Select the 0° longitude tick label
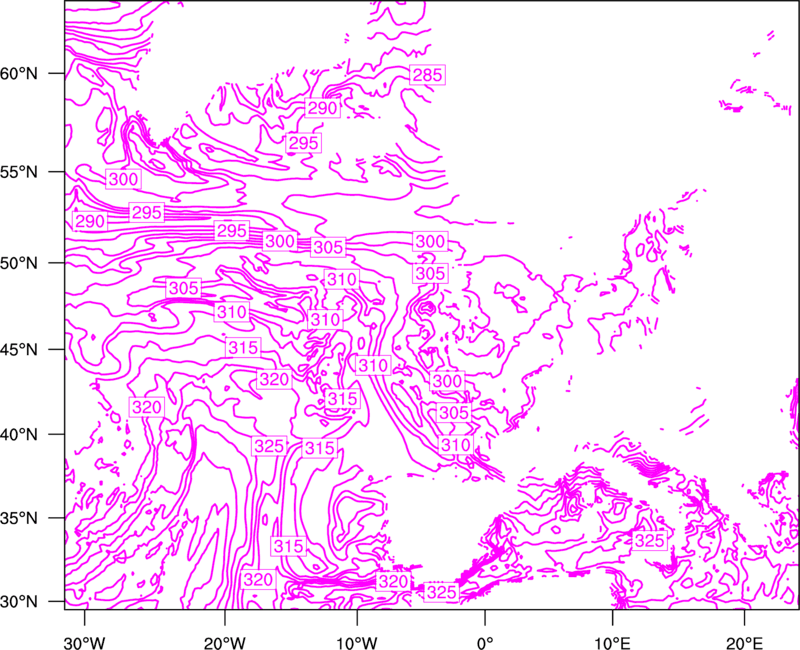 (x=485, y=643)
